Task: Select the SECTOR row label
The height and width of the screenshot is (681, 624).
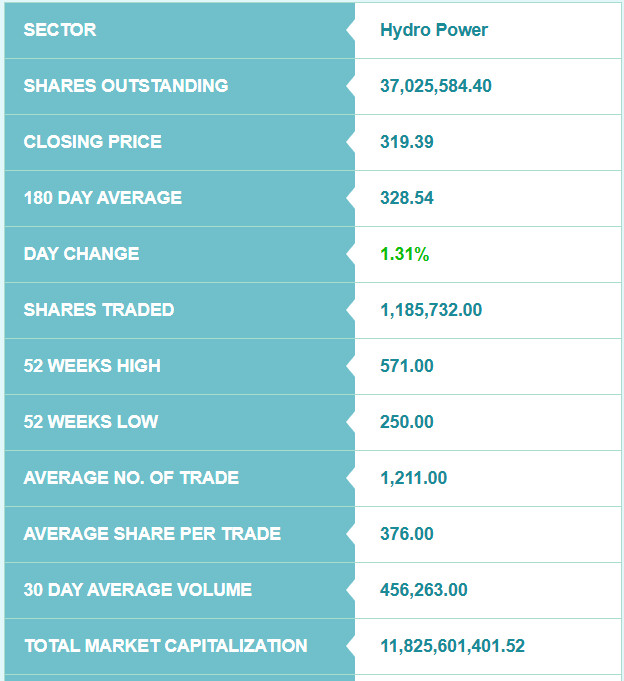Action: (x=60, y=30)
